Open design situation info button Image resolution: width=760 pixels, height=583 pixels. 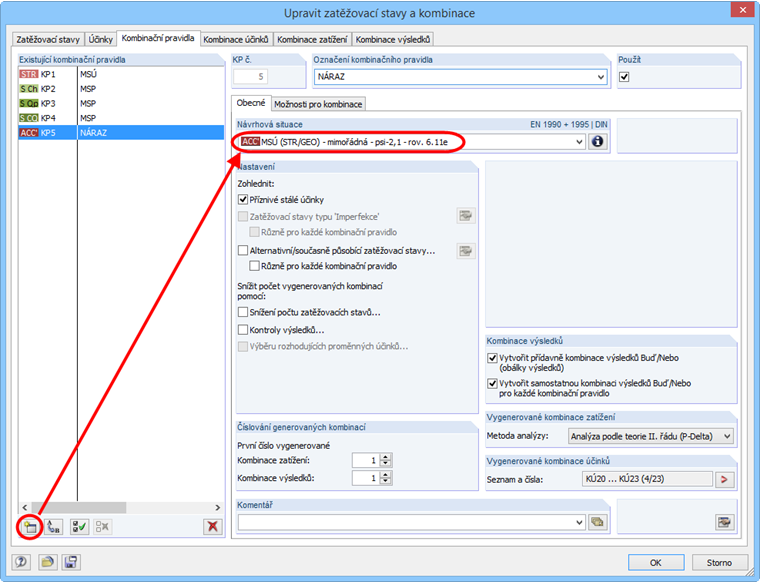tap(598, 142)
